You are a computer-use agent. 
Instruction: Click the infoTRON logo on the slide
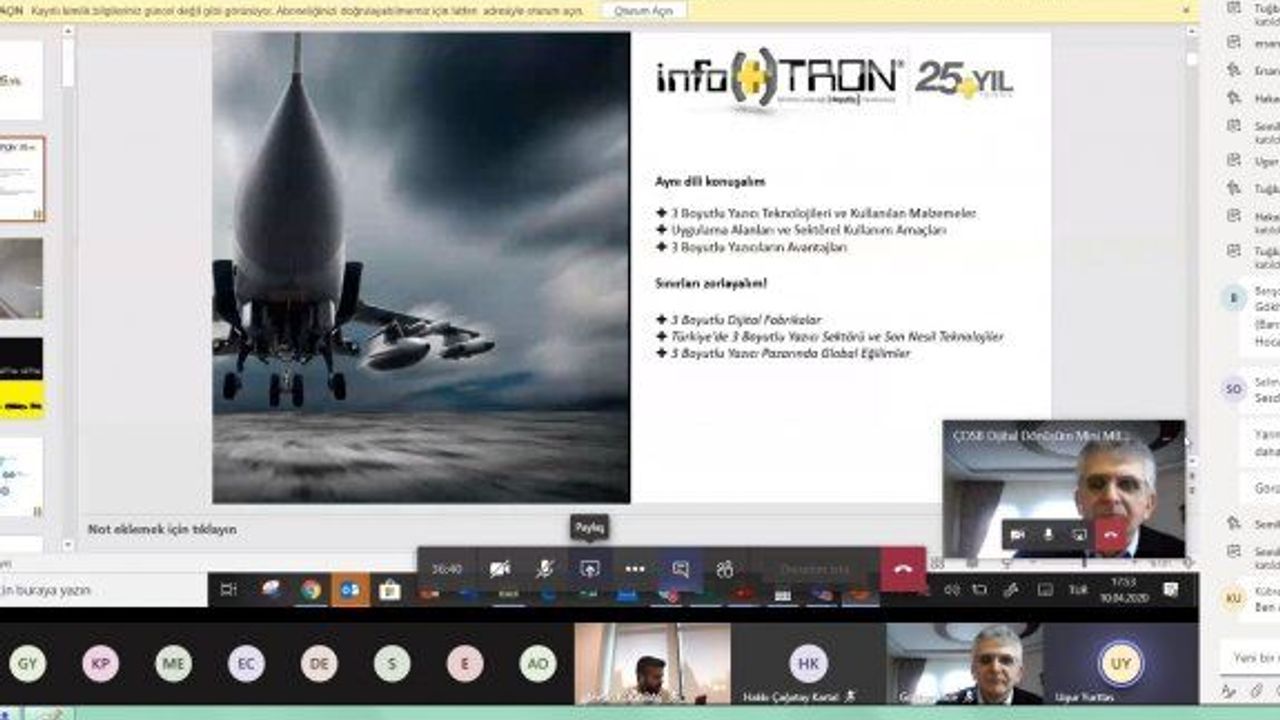click(779, 77)
